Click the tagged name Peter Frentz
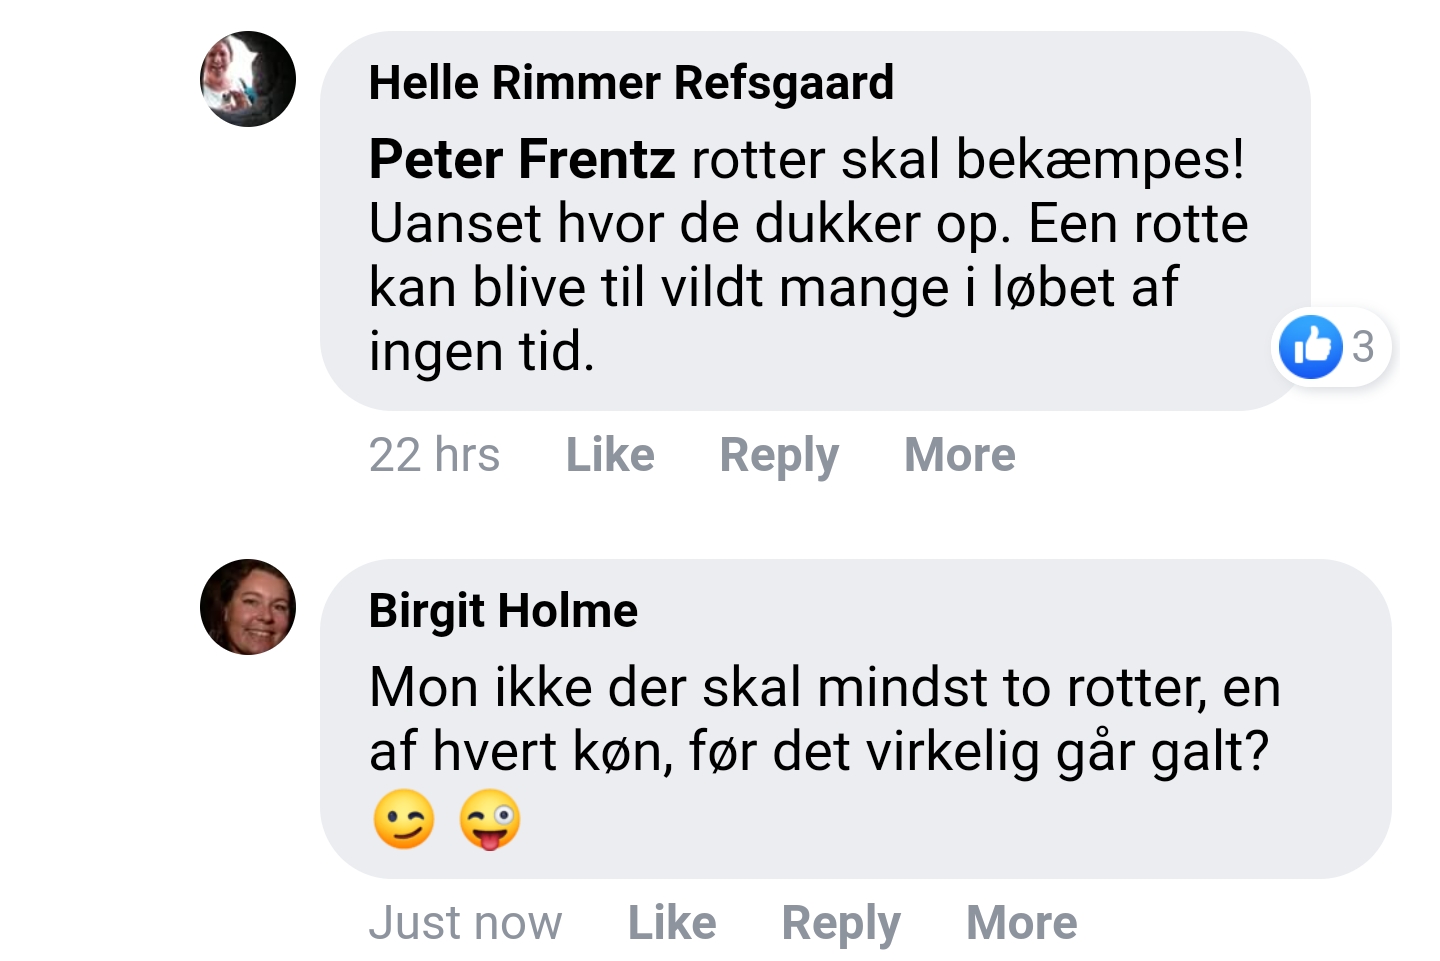 [522, 160]
